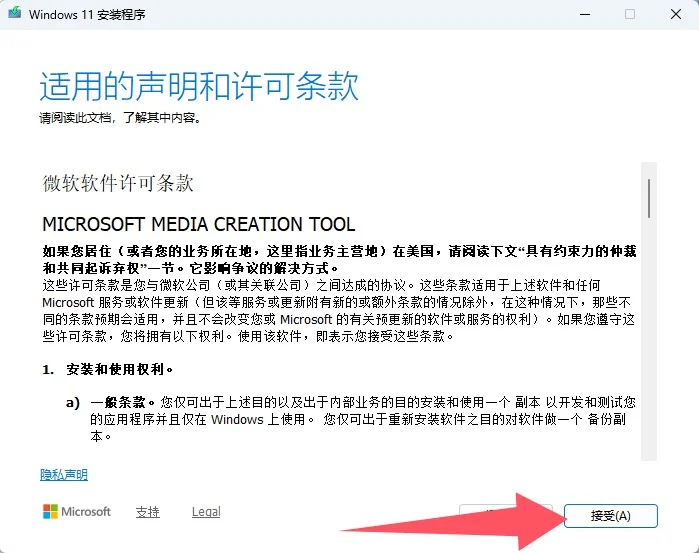Image resolution: width=699 pixels, height=553 pixels.
Task: Click the window title Windows 11 安装程序
Action: pos(87,15)
